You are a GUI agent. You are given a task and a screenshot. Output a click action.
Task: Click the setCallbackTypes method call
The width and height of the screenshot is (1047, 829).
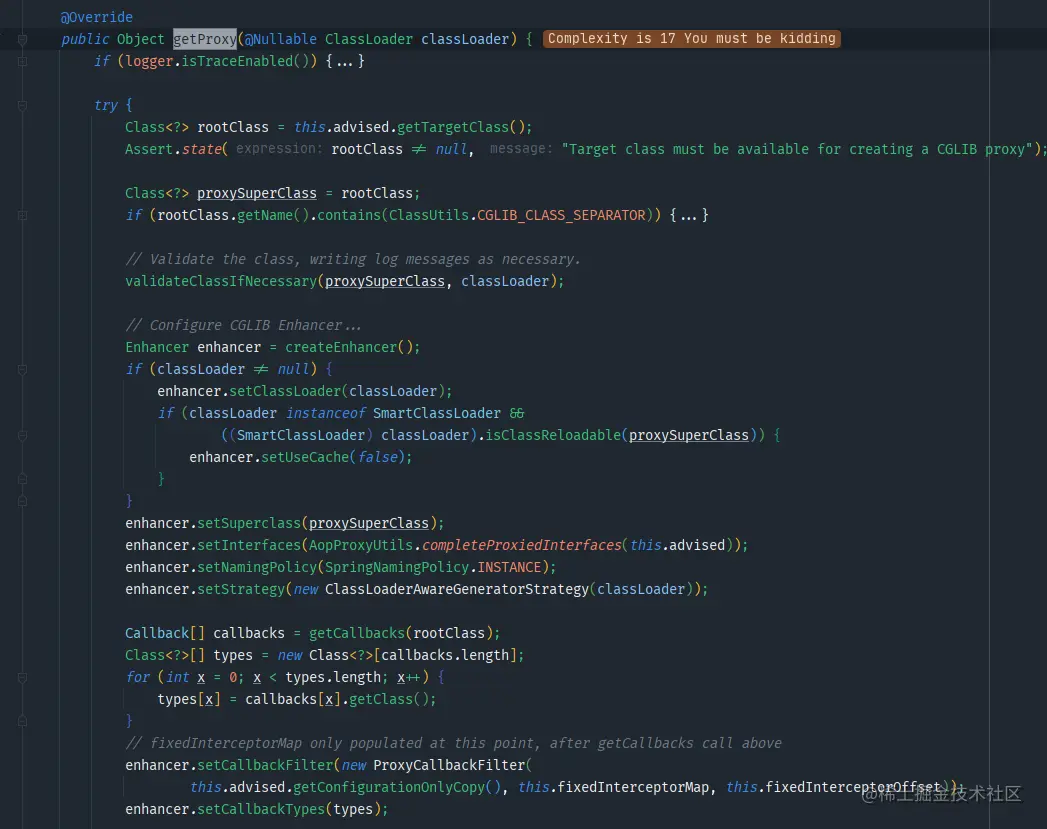(260, 810)
